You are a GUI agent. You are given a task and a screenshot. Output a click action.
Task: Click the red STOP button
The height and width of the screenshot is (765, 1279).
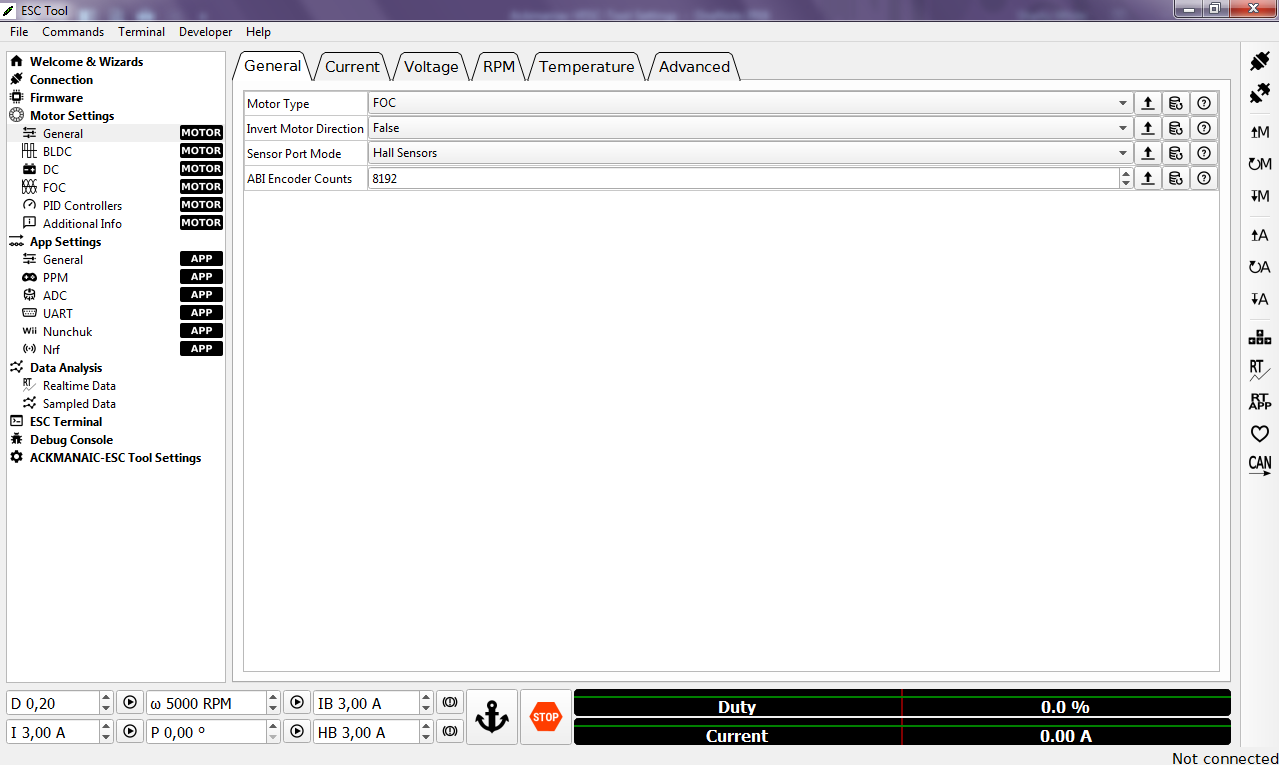pos(546,717)
